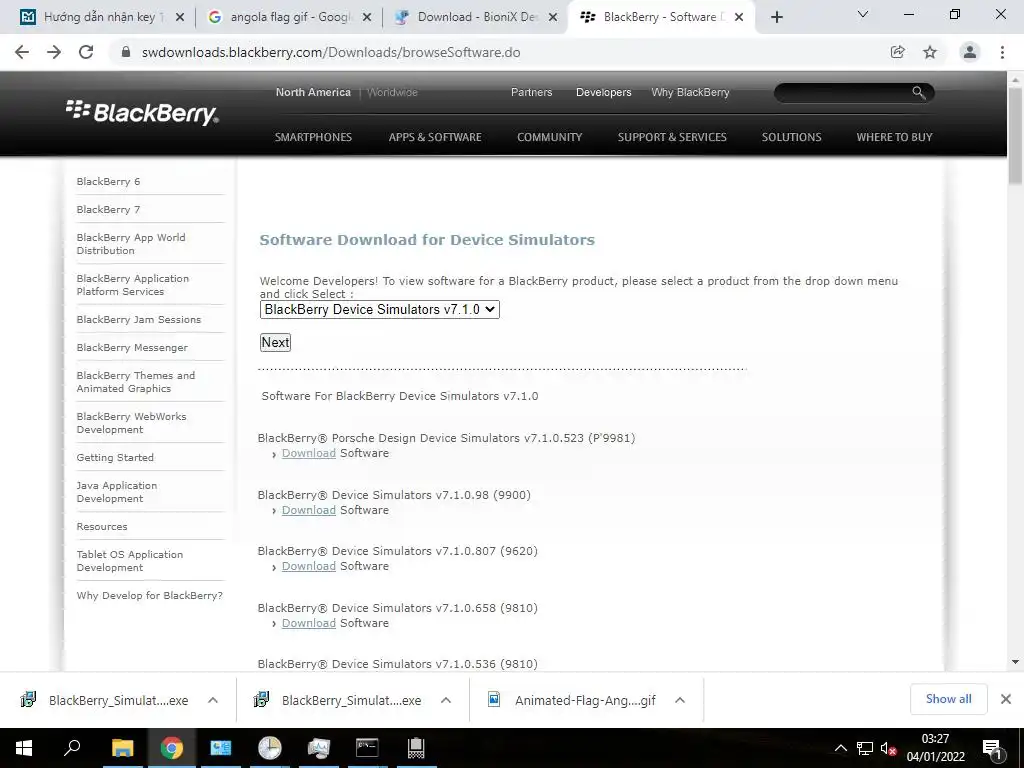Image resolution: width=1024 pixels, height=768 pixels.
Task: Click the page vertical scrollbar thumb
Action: point(1015,136)
